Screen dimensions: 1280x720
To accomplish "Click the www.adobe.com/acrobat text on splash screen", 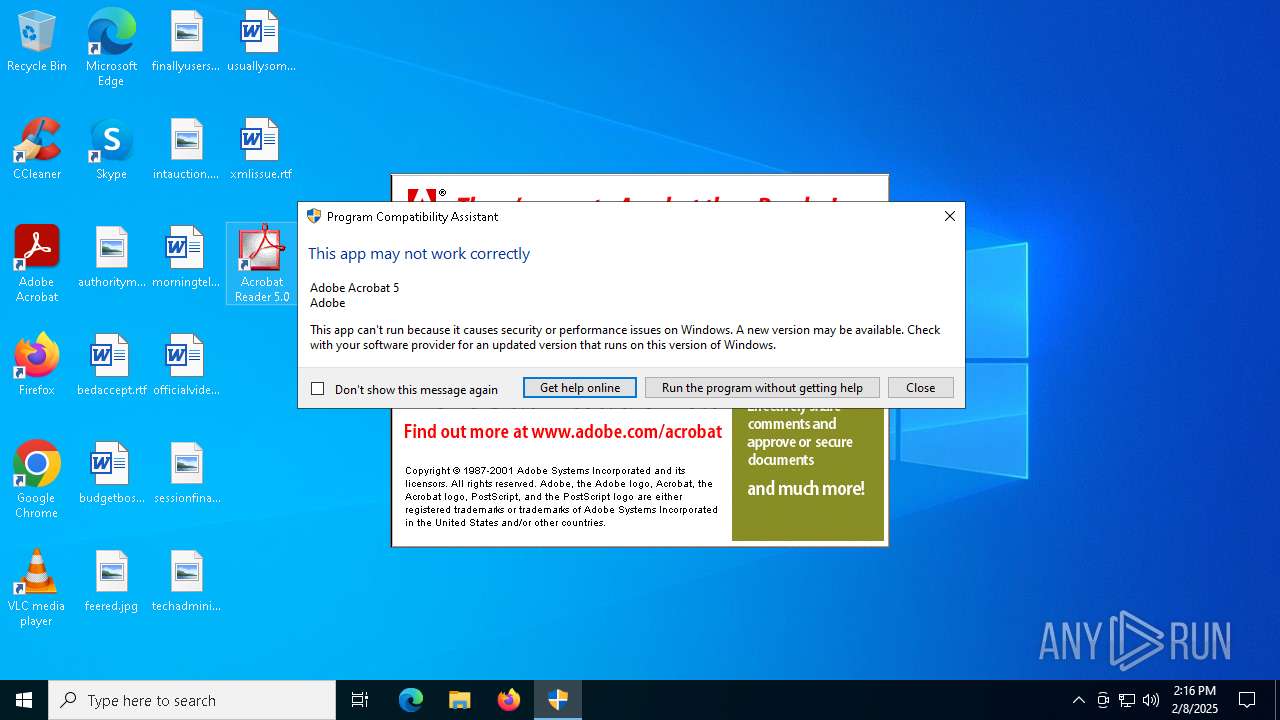I will click(627, 432).
